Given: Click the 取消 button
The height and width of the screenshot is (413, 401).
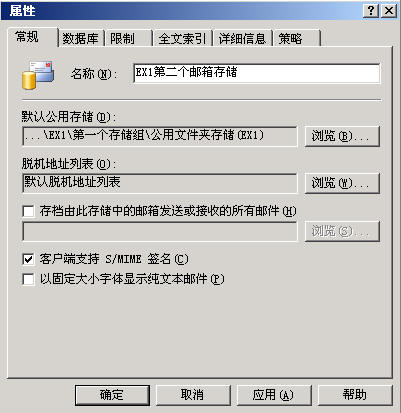Looking at the screenshot, I should tap(193, 395).
